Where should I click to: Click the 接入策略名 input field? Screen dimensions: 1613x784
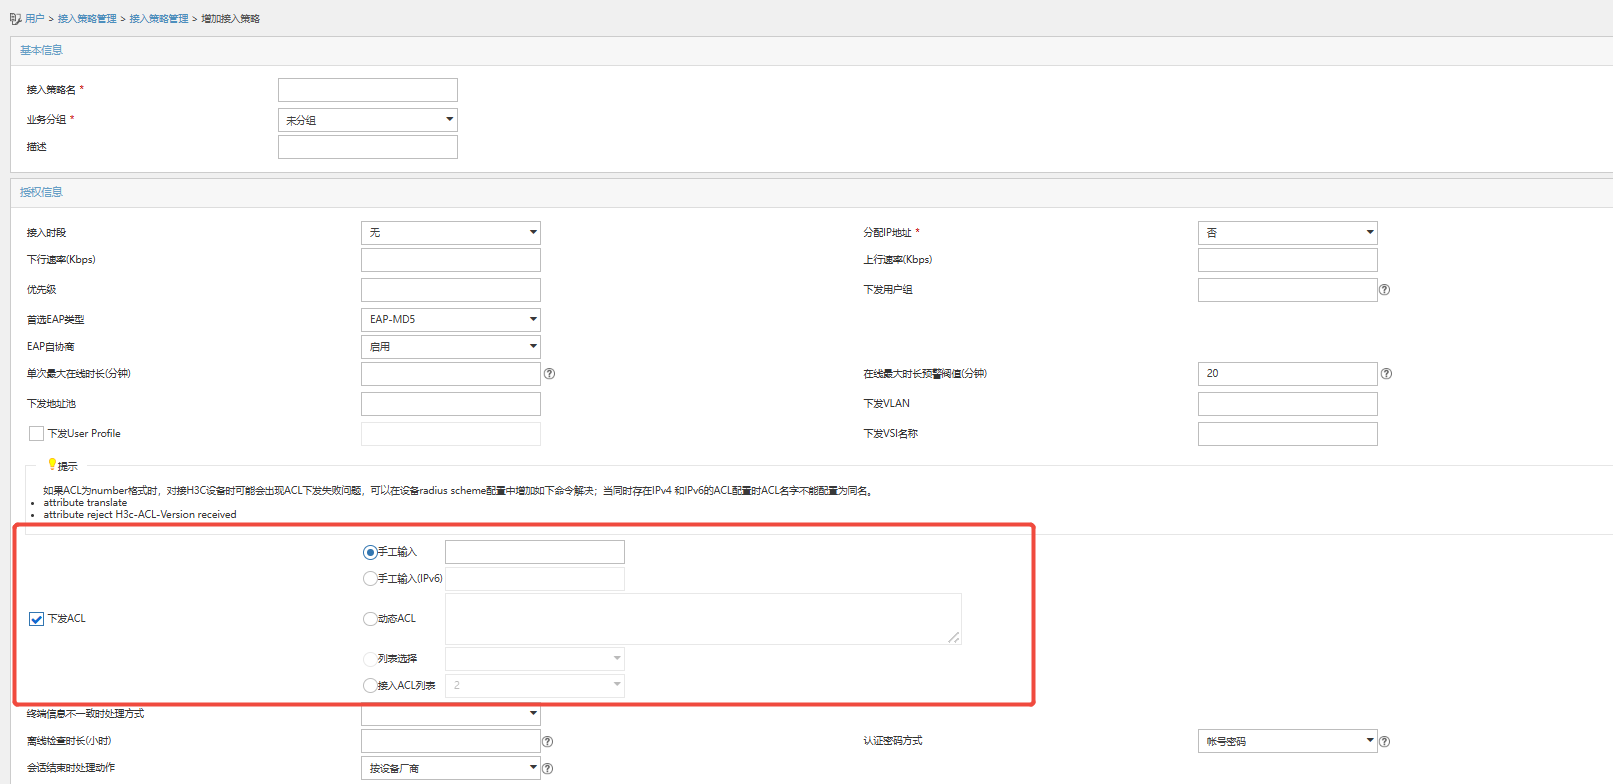(x=367, y=90)
